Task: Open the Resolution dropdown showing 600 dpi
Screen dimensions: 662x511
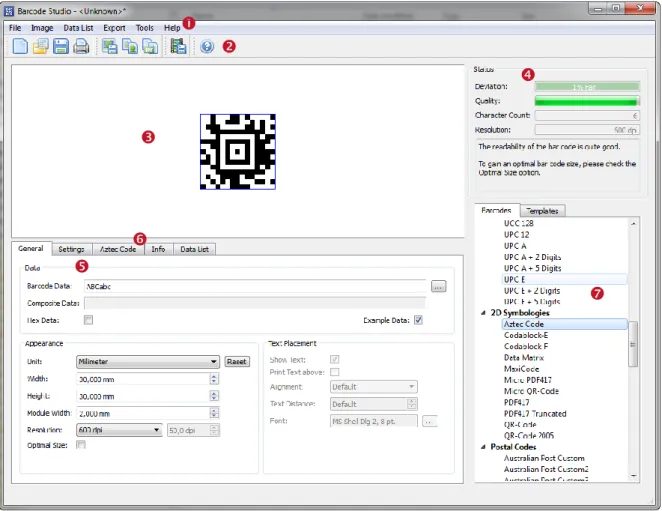Action: pyautogui.click(x=119, y=430)
